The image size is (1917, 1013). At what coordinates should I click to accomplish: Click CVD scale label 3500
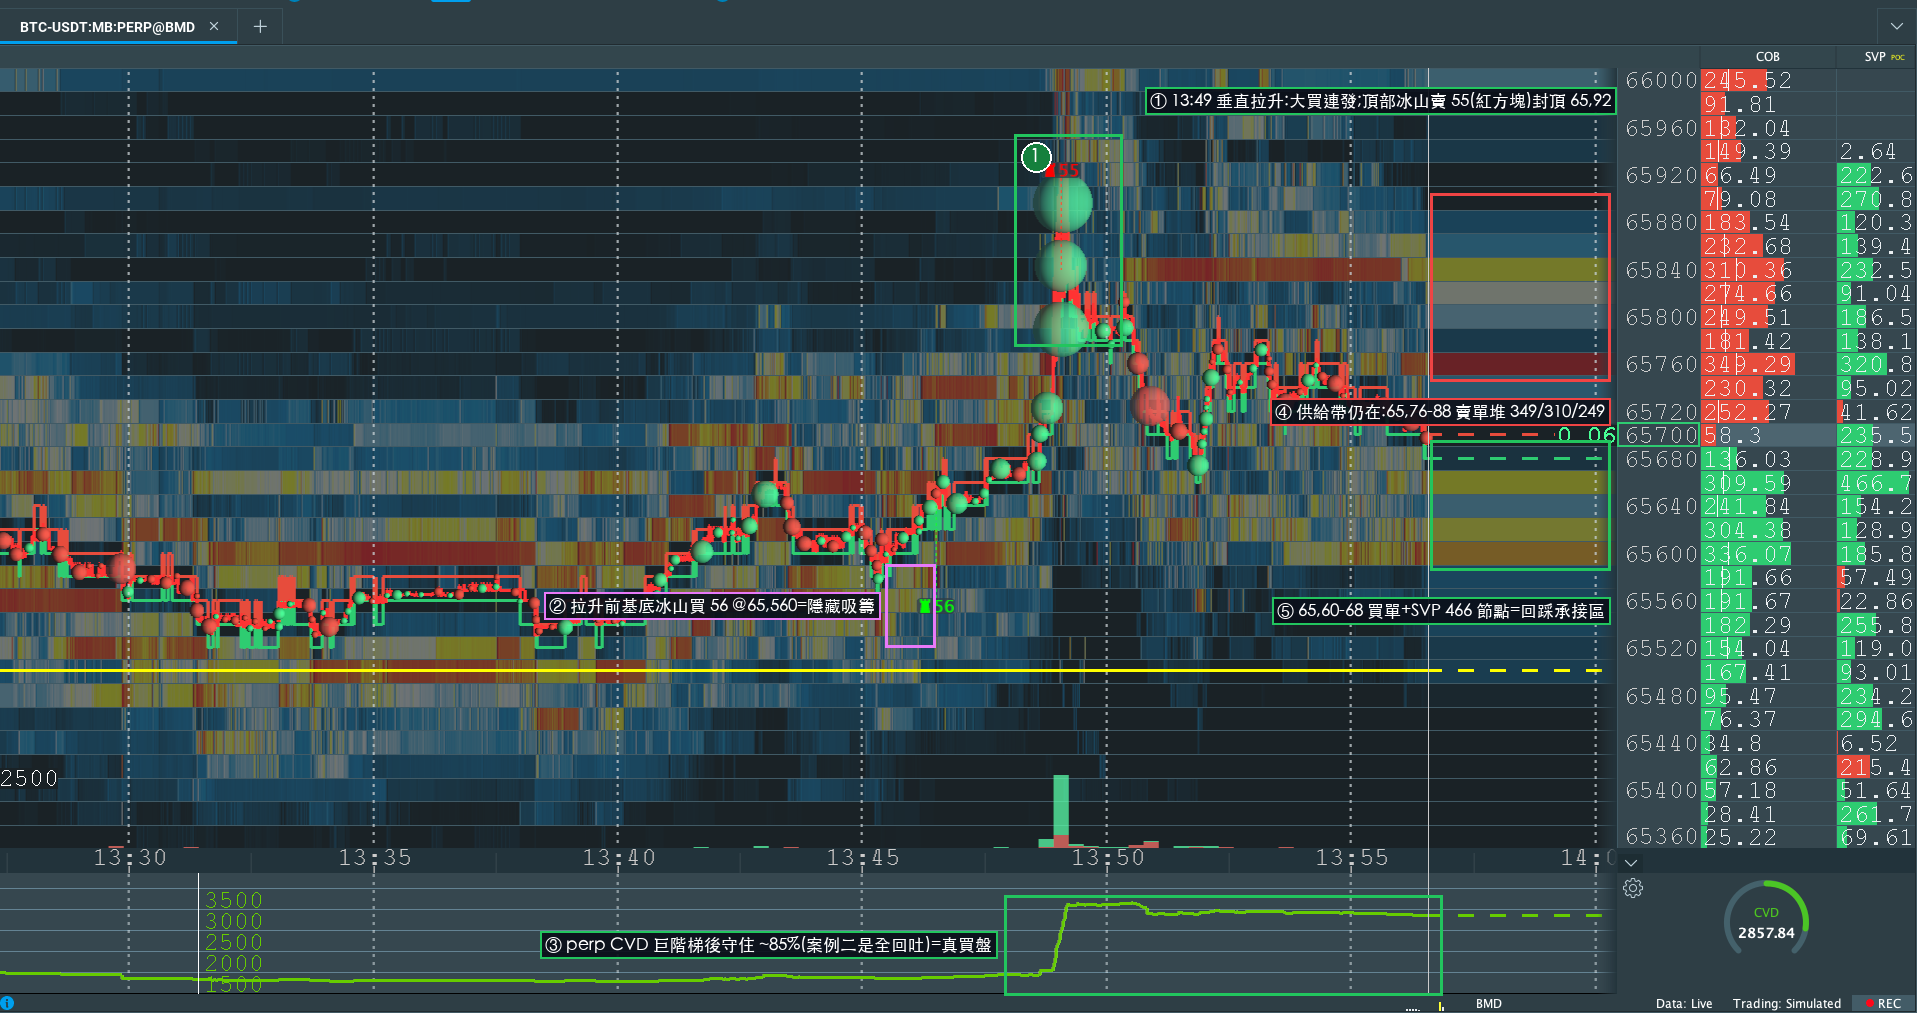(x=234, y=900)
